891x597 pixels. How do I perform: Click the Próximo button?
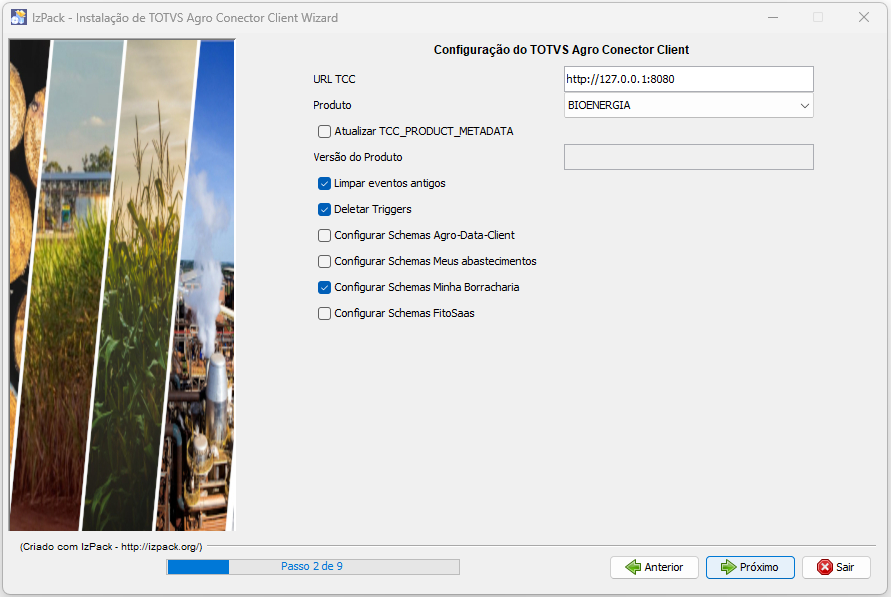(x=750, y=567)
